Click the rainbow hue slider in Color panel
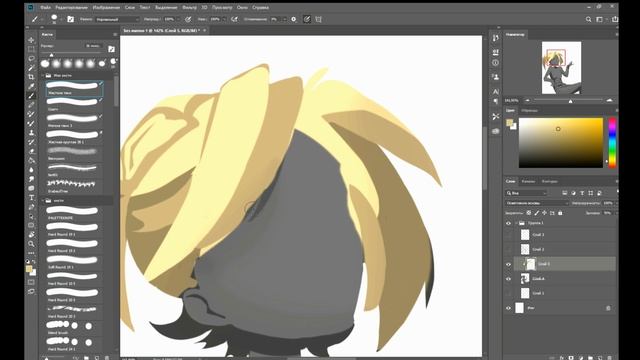This screenshot has width=640, height=360. point(612,143)
